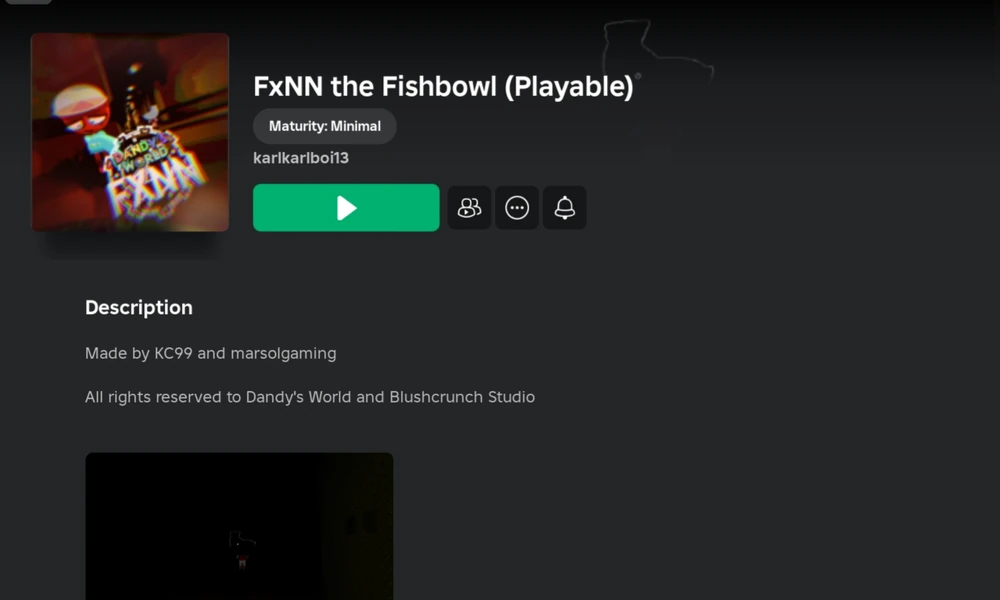The image size is (1000, 600).
Task: Open the play-with-friends party icon
Action: coord(469,208)
